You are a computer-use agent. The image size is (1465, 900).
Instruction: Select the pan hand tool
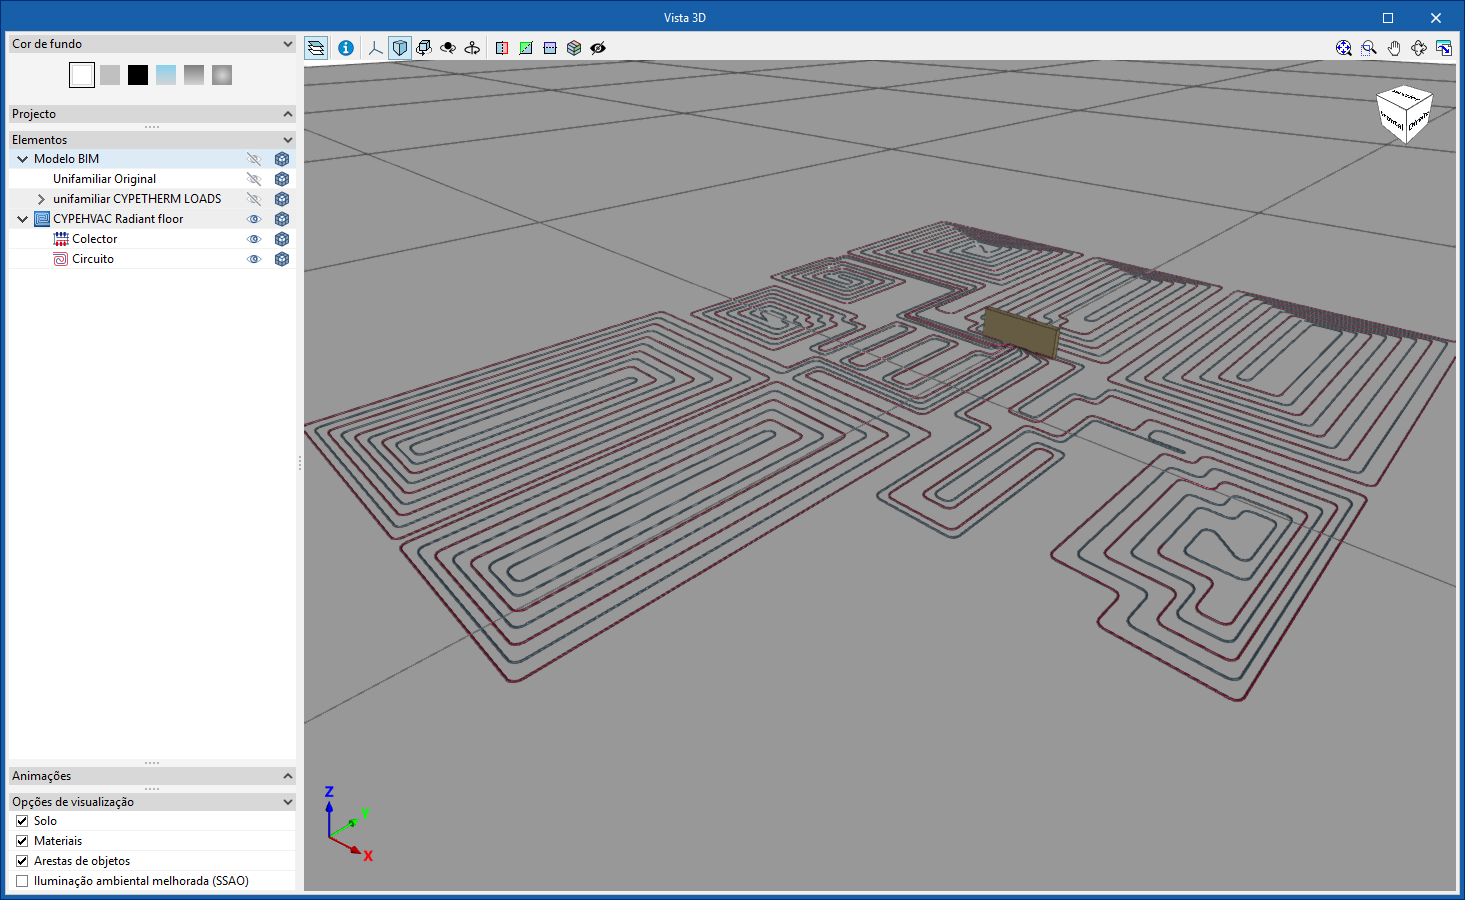pyautogui.click(x=1394, y=48)
